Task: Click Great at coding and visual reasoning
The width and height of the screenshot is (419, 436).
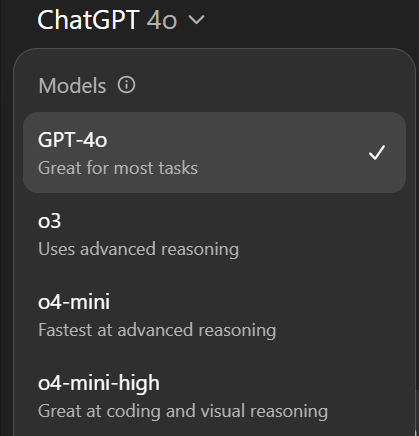Action: click(183, 411)
